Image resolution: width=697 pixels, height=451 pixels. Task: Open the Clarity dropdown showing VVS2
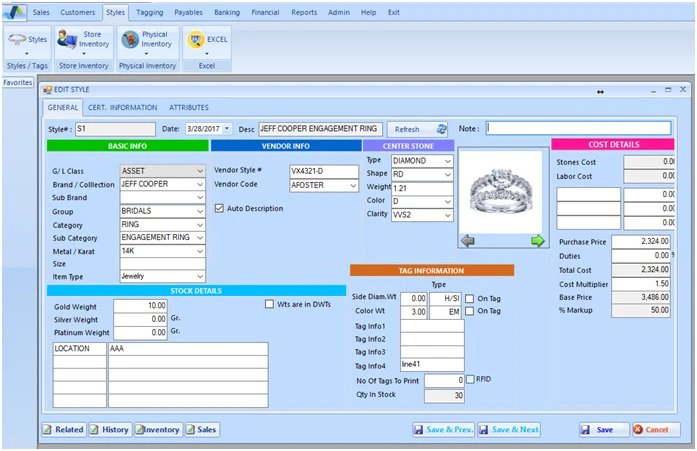(448, 215)
